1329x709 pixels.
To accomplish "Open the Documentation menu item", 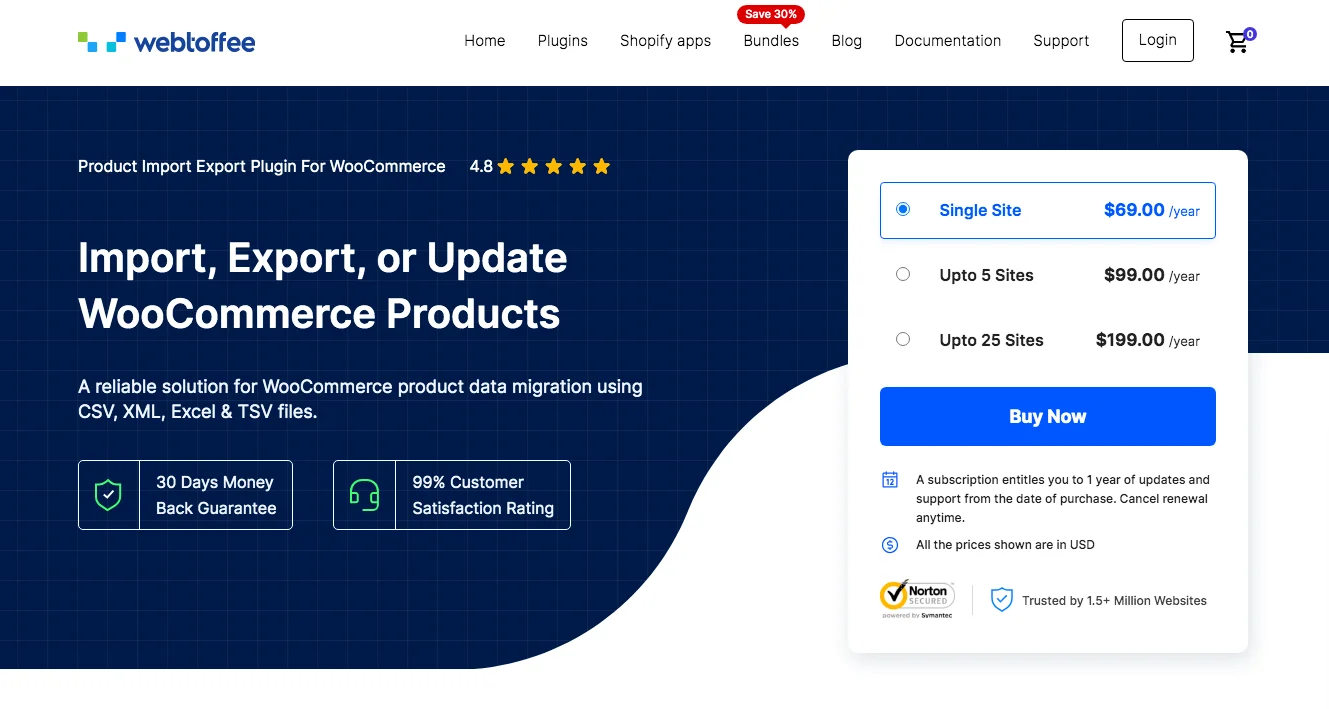I will 948,41.
